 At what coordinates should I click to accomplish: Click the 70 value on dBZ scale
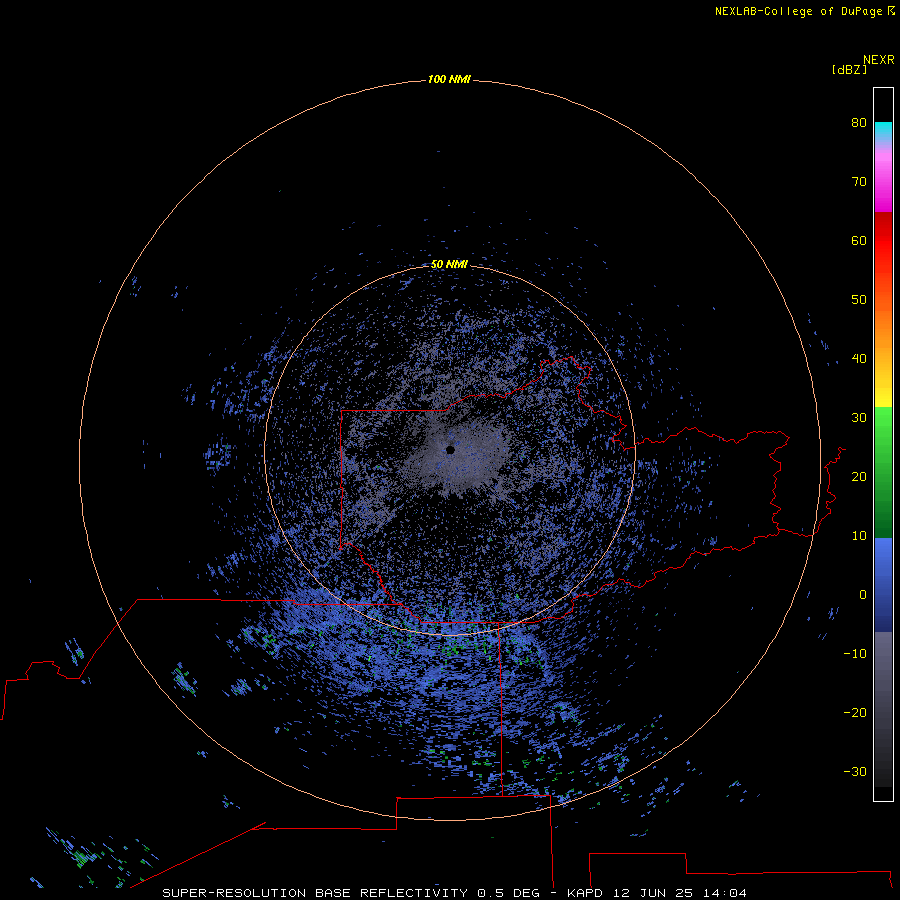tap(859, 181)
